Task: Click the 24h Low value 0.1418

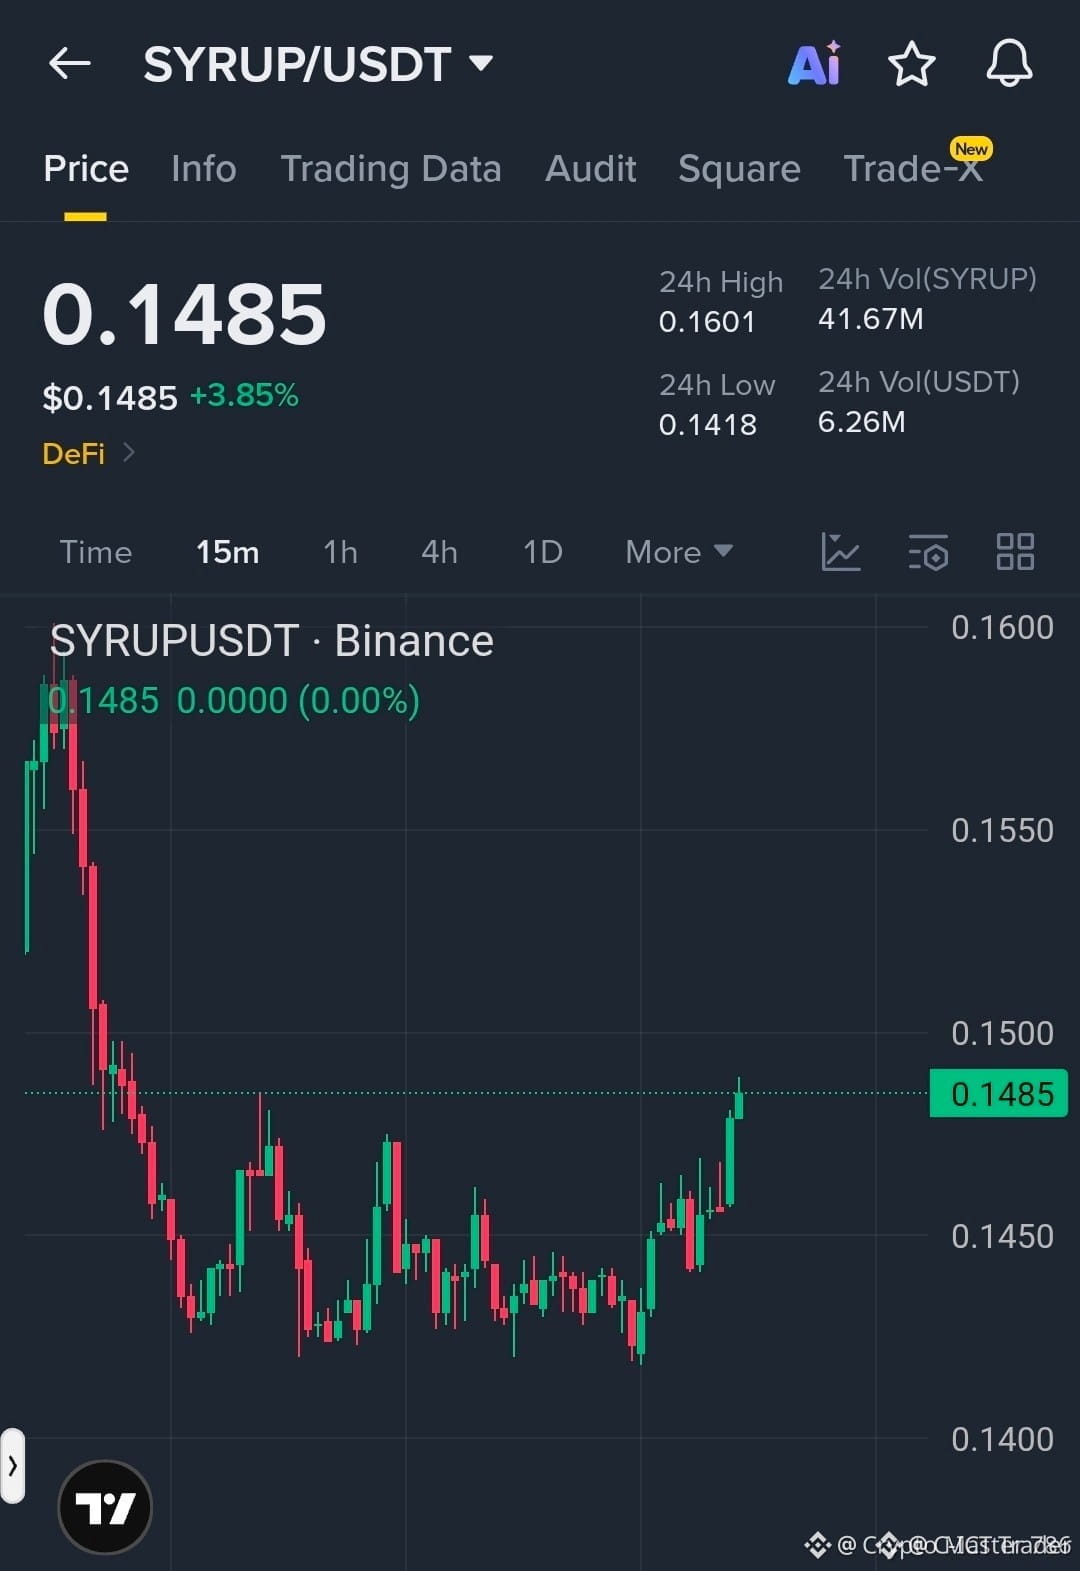Action: click(708, 425)
